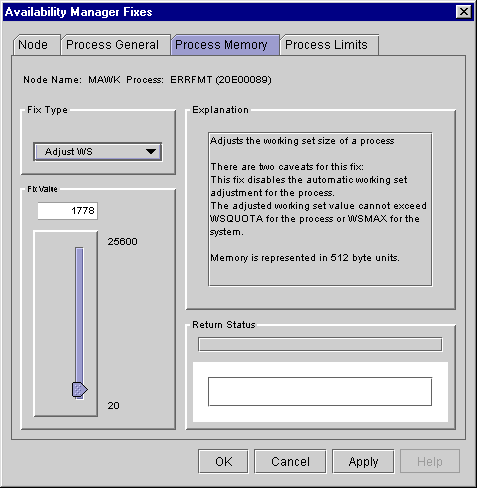Click the Return Status text box
The height and width of the screenshot is (488, 477).
[x=320, y=392]
